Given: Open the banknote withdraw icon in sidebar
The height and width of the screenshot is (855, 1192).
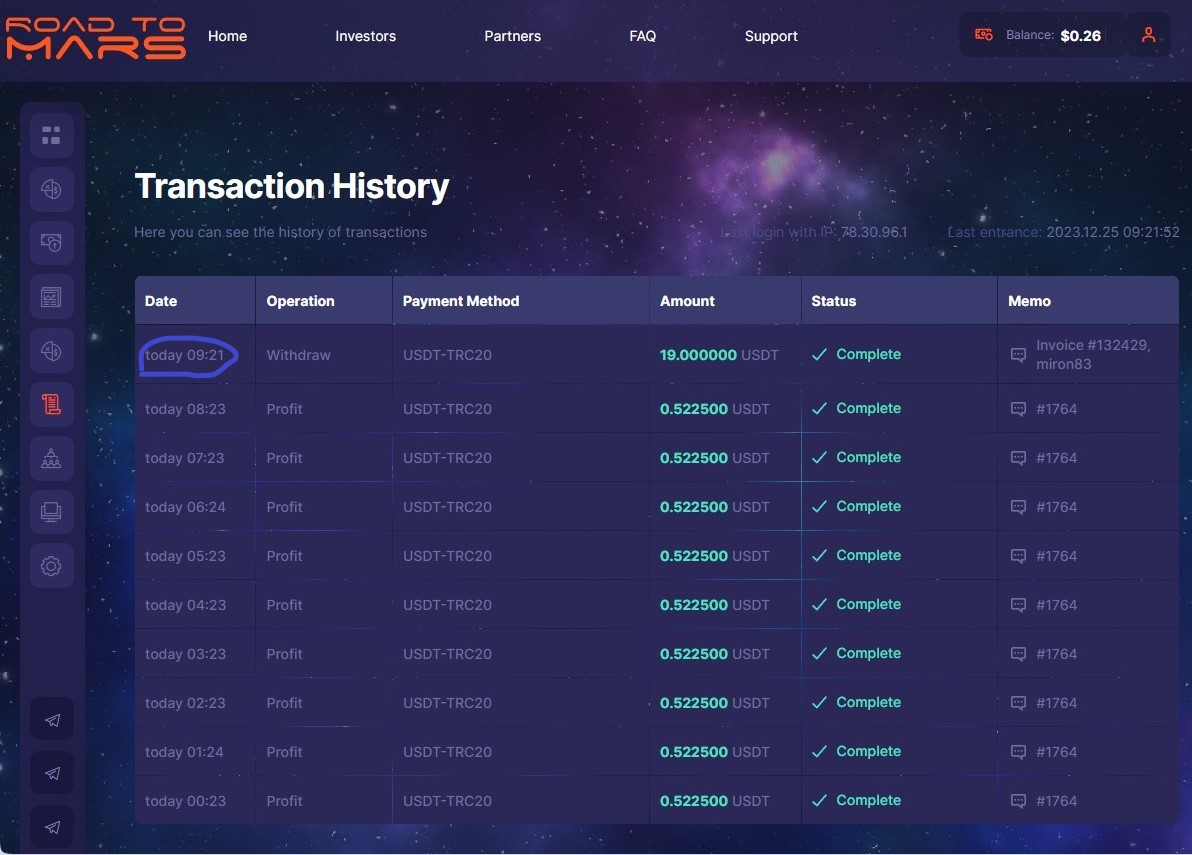Looking at the screenshot, I should point(52,242).
